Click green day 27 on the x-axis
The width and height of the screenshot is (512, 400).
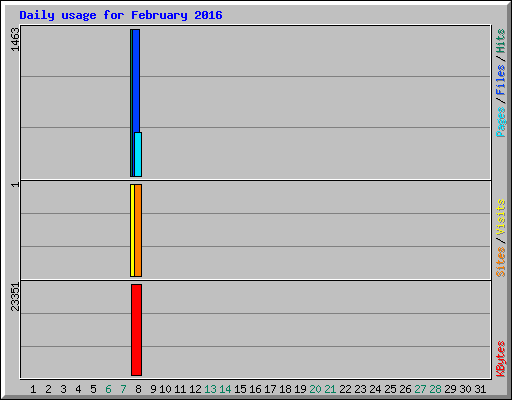point(420,389)
